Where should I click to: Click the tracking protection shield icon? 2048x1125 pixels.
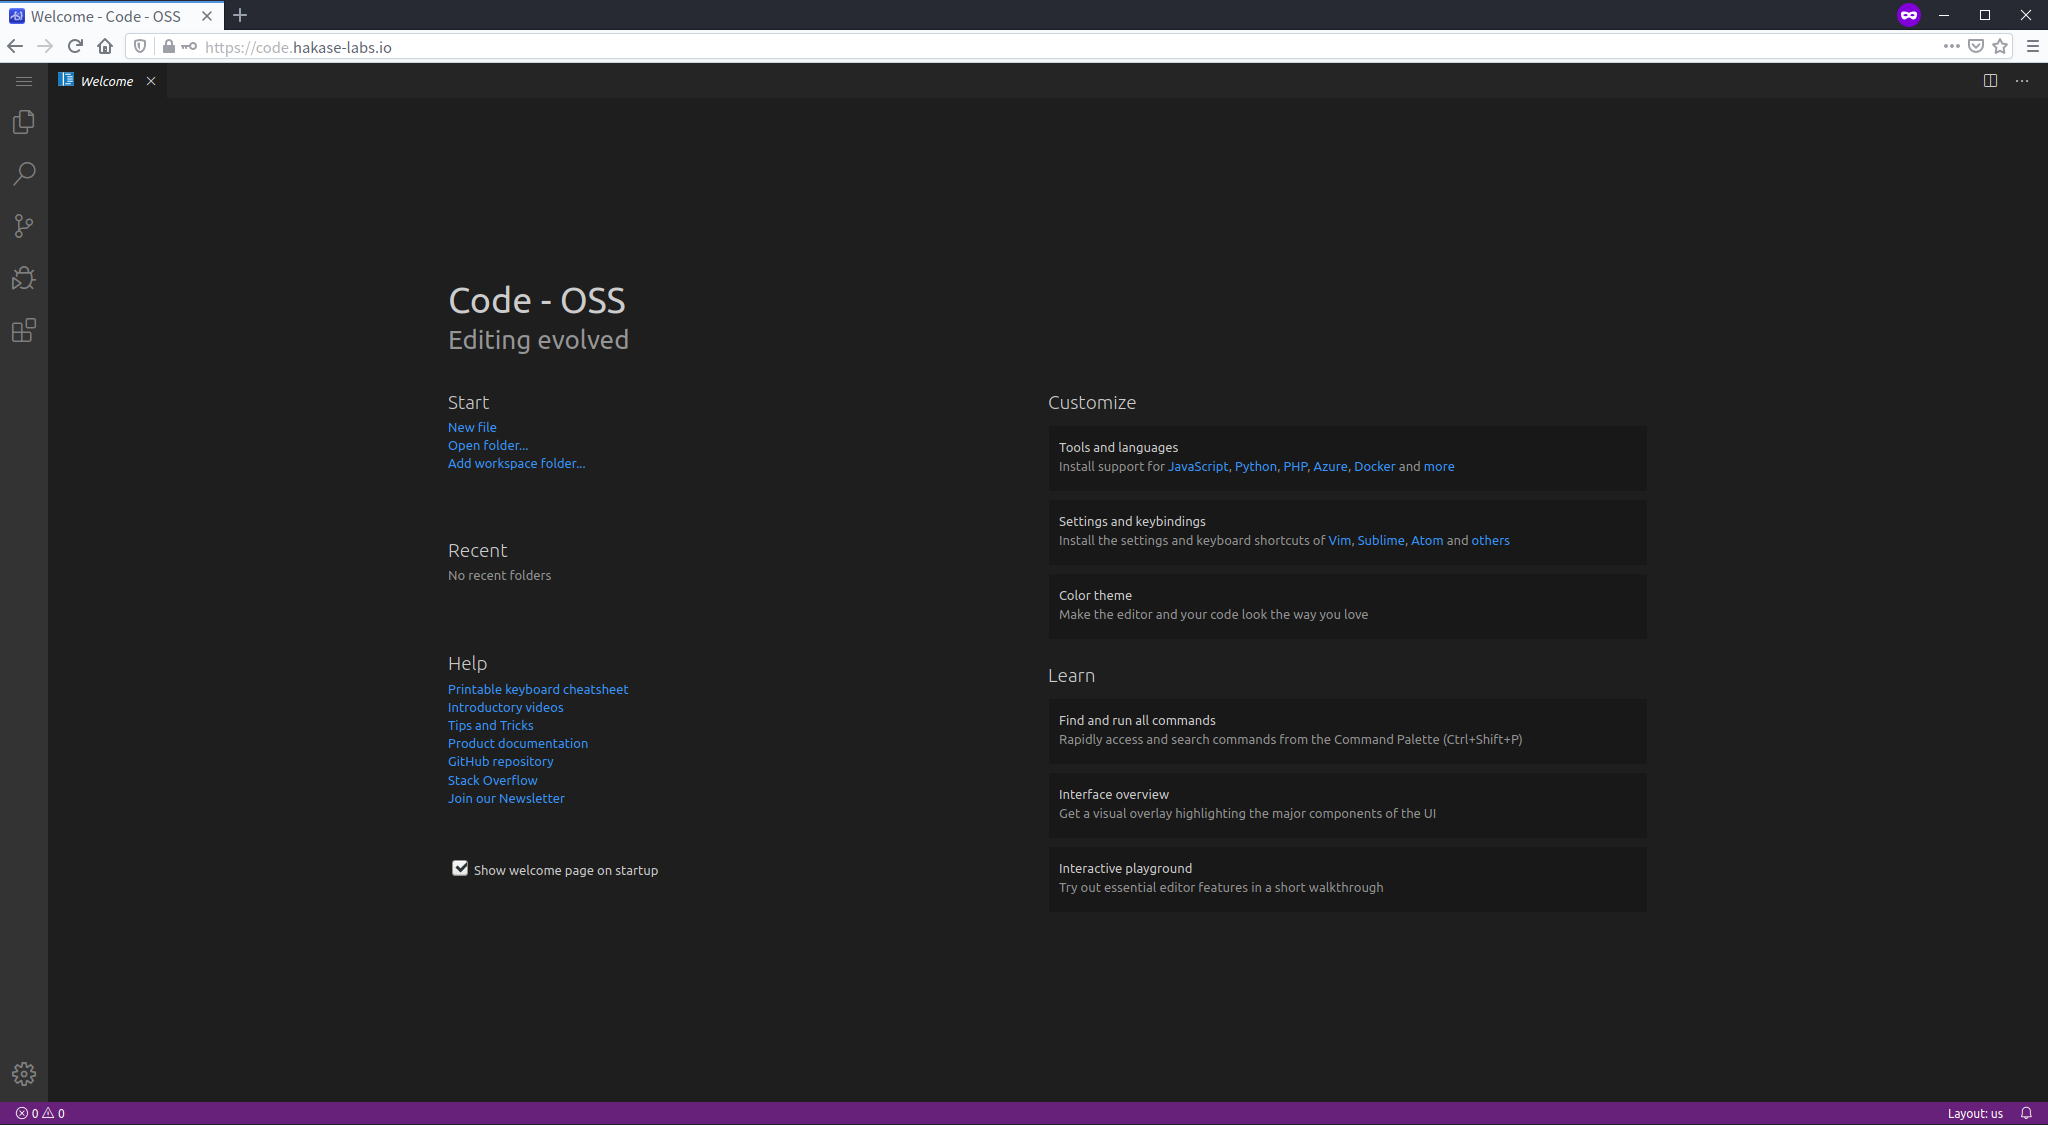tap(140, 46)
